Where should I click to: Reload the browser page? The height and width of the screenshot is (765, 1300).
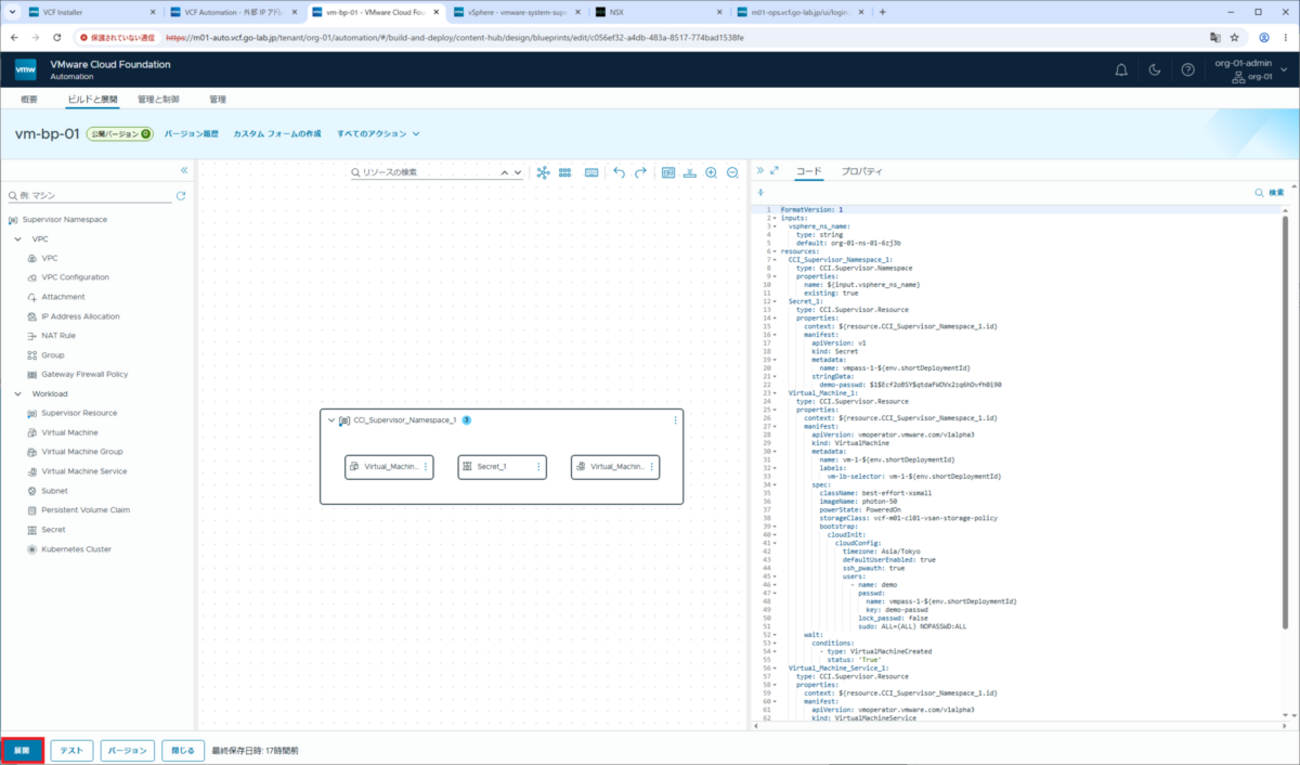coord(57,37)
